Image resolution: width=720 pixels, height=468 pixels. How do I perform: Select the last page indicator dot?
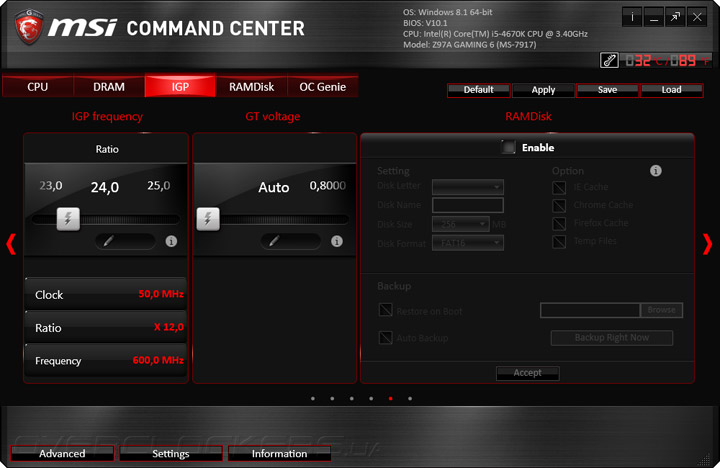point(410,399)
